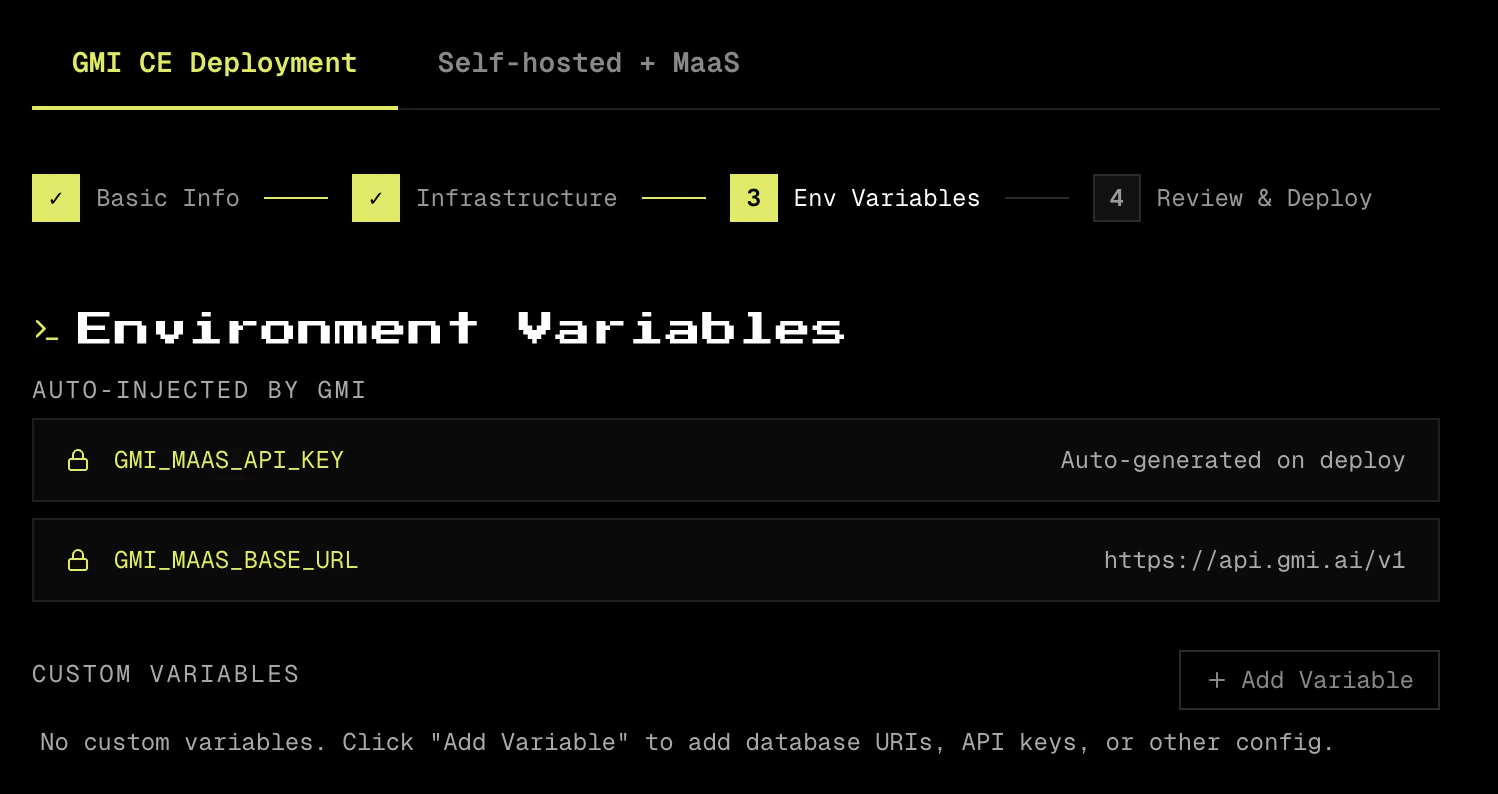Click the 'Auto-generated on deploy' value
1498x794 pixels.
point(1233,460)
